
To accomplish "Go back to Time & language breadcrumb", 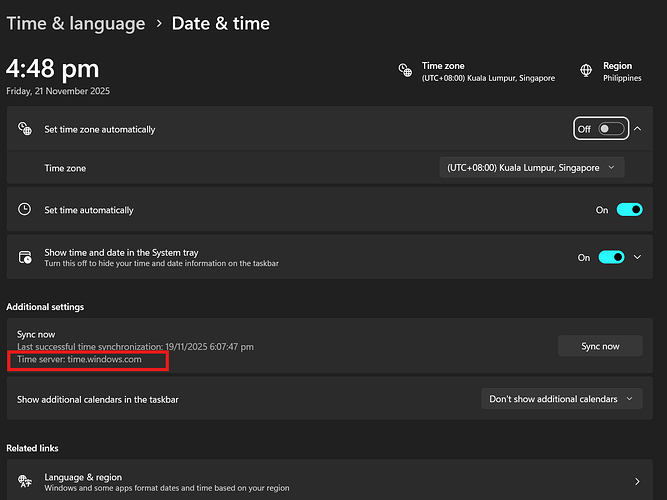I will pyautogui.click(x=75, y=23).
